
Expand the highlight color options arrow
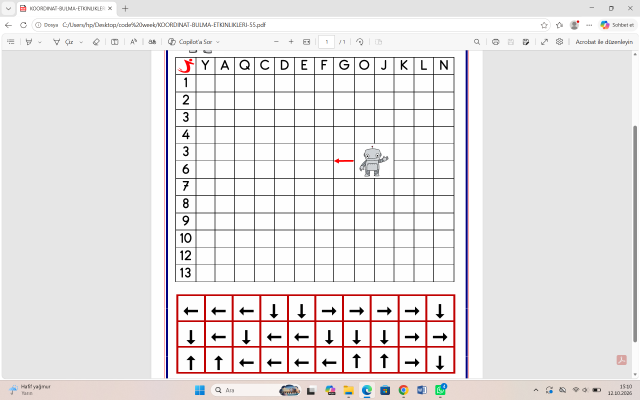point(40,42)
